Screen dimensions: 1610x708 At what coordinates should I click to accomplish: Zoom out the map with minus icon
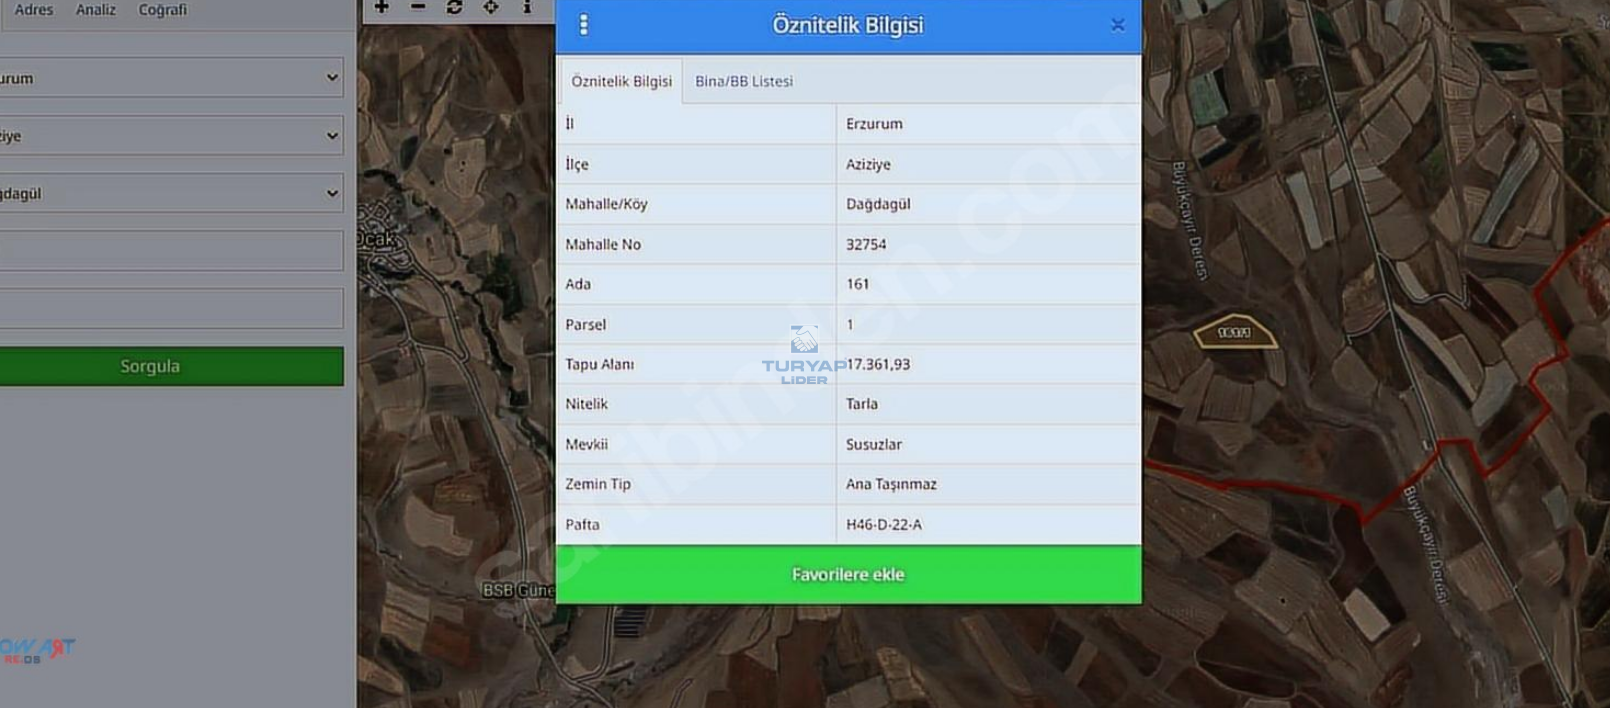click(418, 7)
